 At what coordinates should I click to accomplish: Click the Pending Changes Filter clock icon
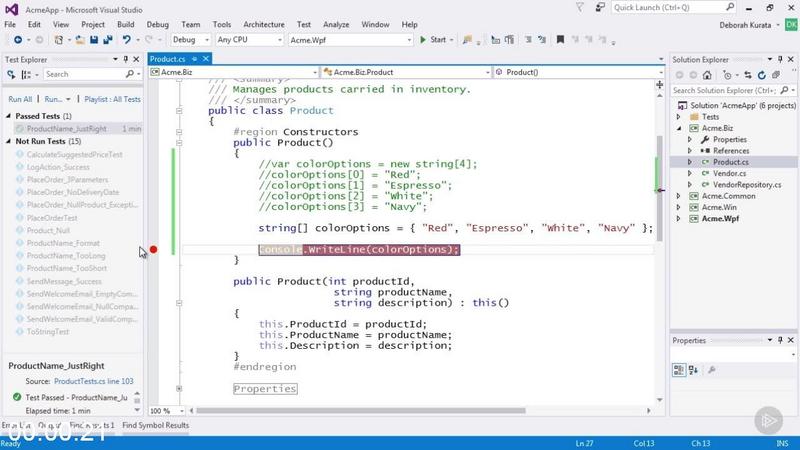[x=727, y=75]
